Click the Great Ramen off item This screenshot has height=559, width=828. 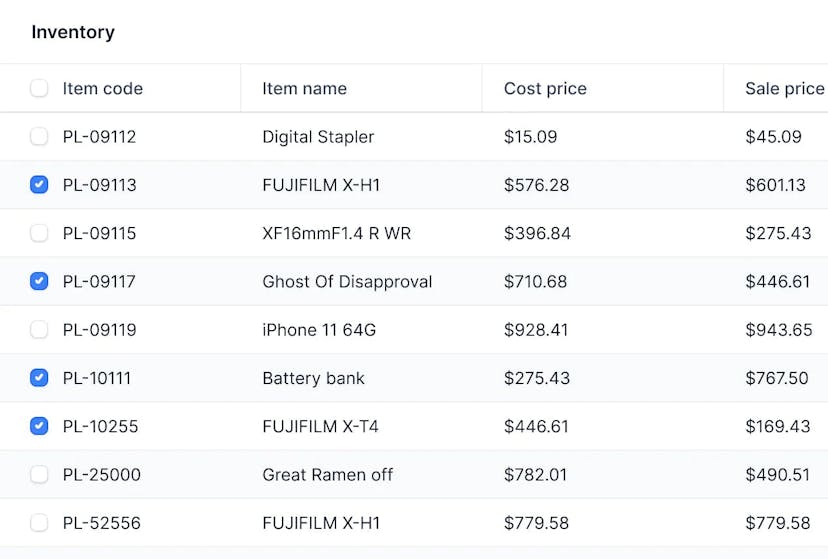point(327,474)
